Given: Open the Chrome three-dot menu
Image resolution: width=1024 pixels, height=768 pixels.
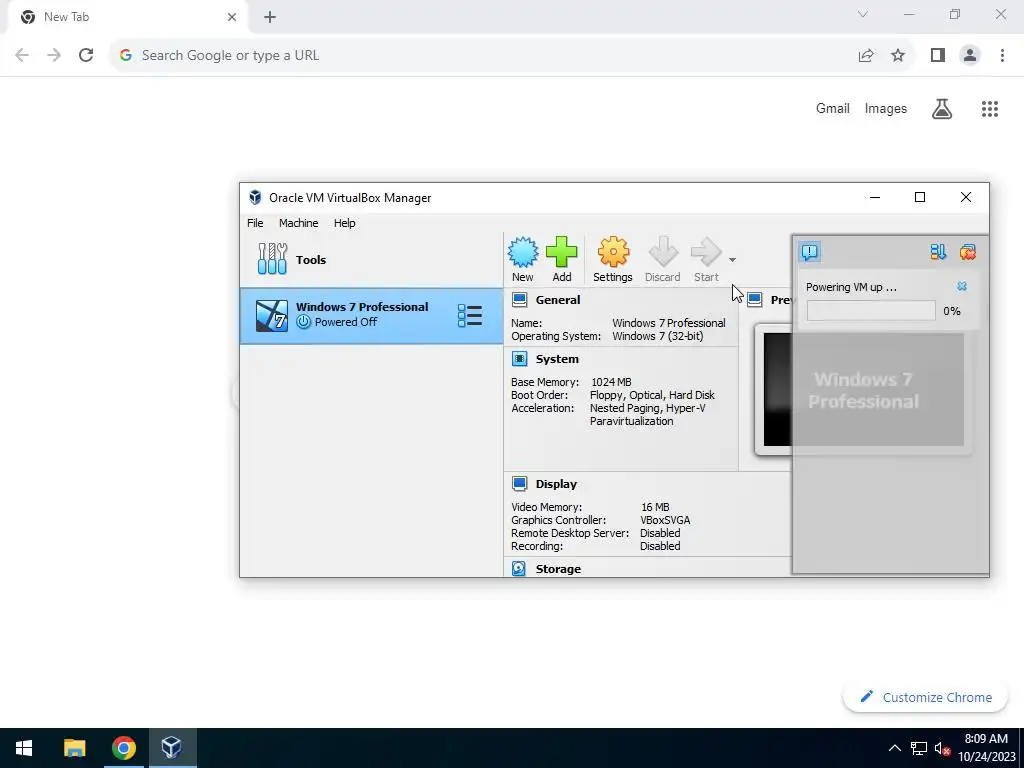Looking at the screenshot, I should tap(1002, 56).
